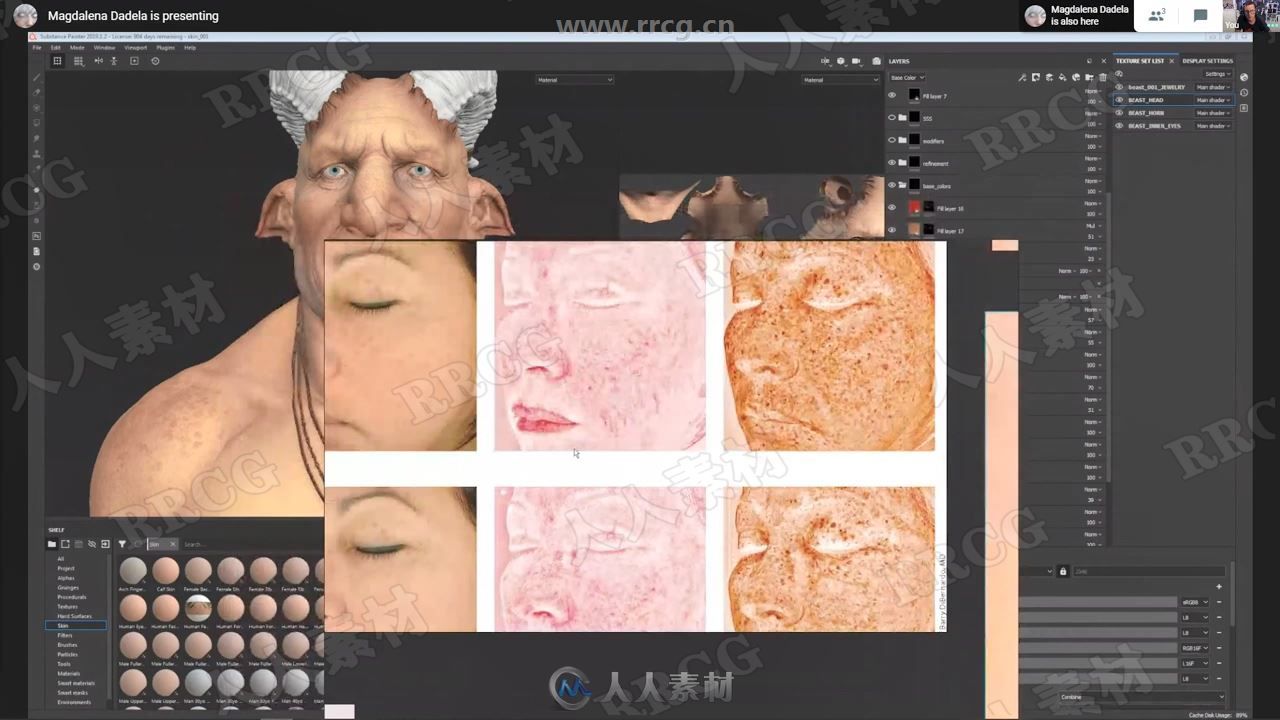Select the Calf Skin material thumbnail

click(165, 573)
